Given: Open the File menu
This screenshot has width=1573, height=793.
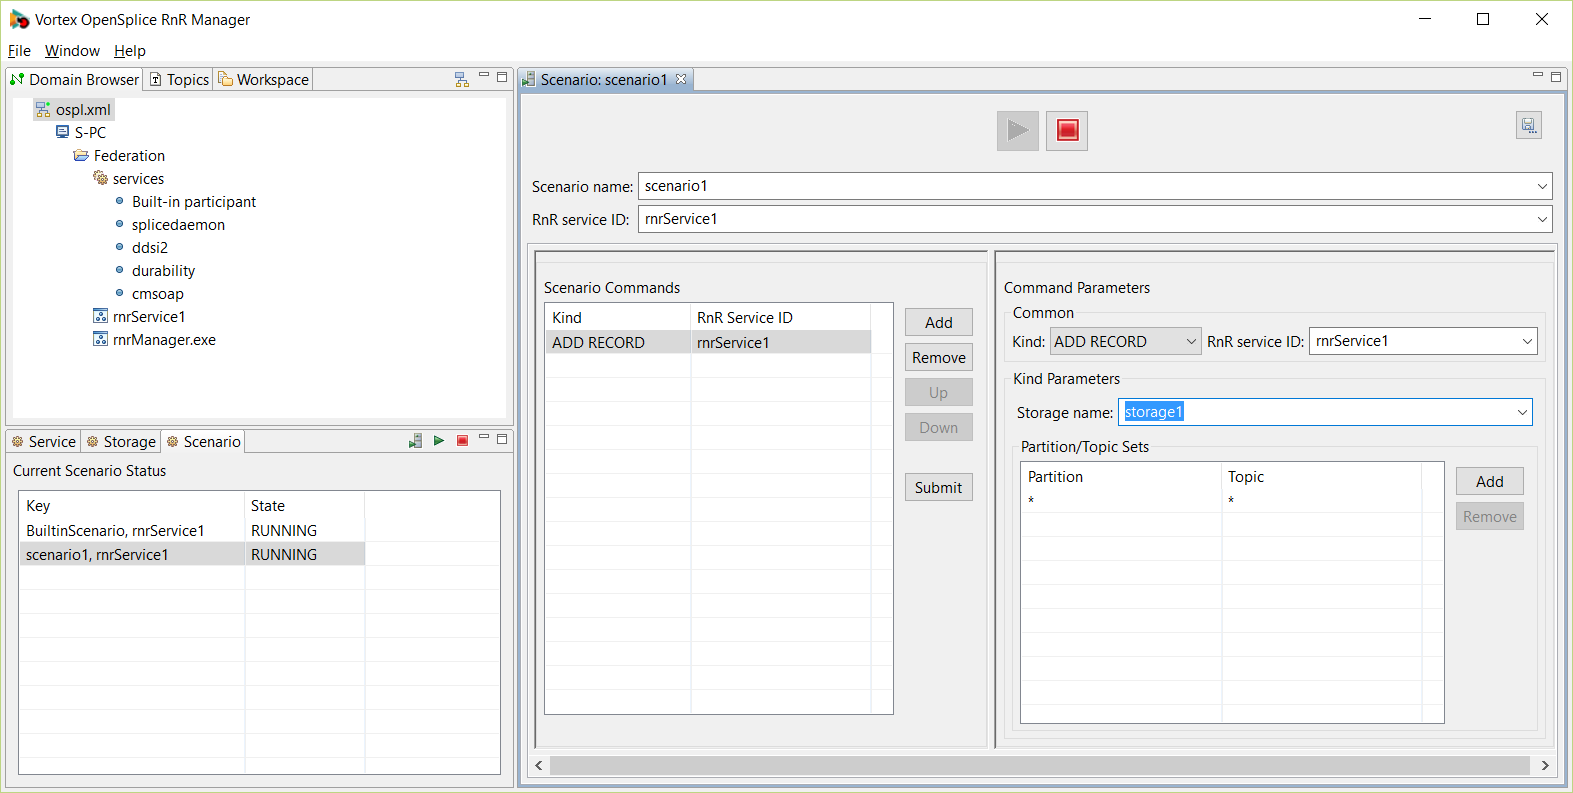Looking at the screenshot, I should (x=19, y=50).
